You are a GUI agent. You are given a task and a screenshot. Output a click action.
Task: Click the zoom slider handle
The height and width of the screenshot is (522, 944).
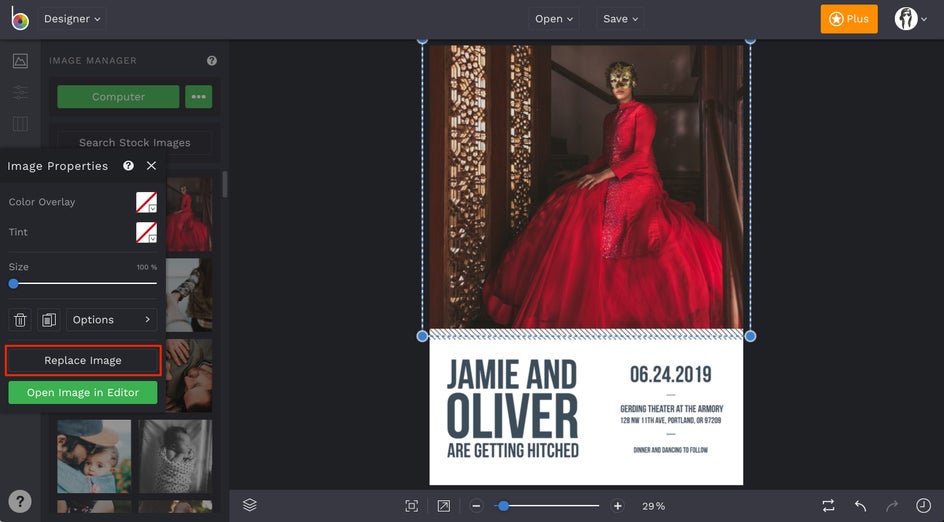pos(503,506)
